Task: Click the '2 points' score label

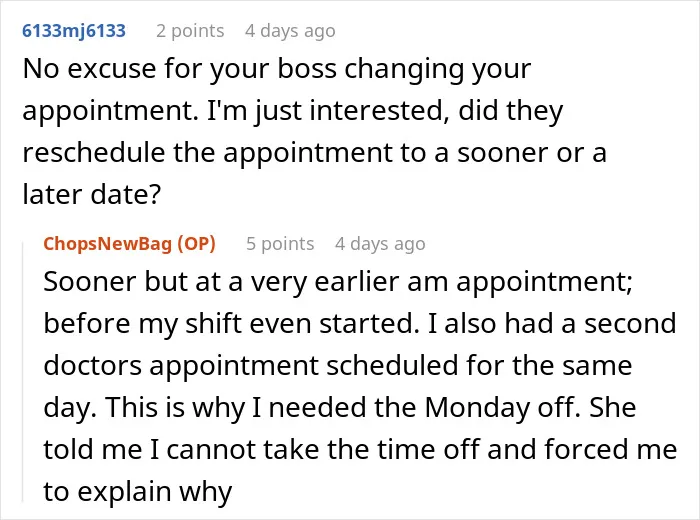Action: pos(190,31)
